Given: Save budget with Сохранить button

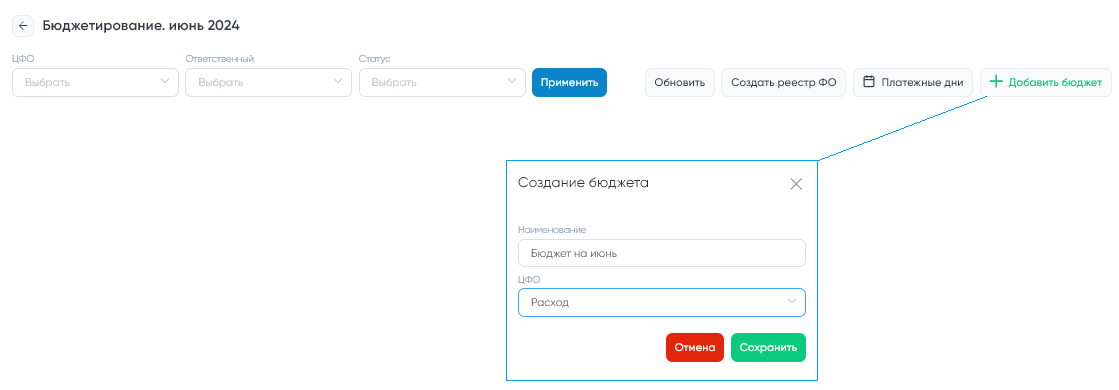Looking at the screenshot, I should [x=768, y=348].
